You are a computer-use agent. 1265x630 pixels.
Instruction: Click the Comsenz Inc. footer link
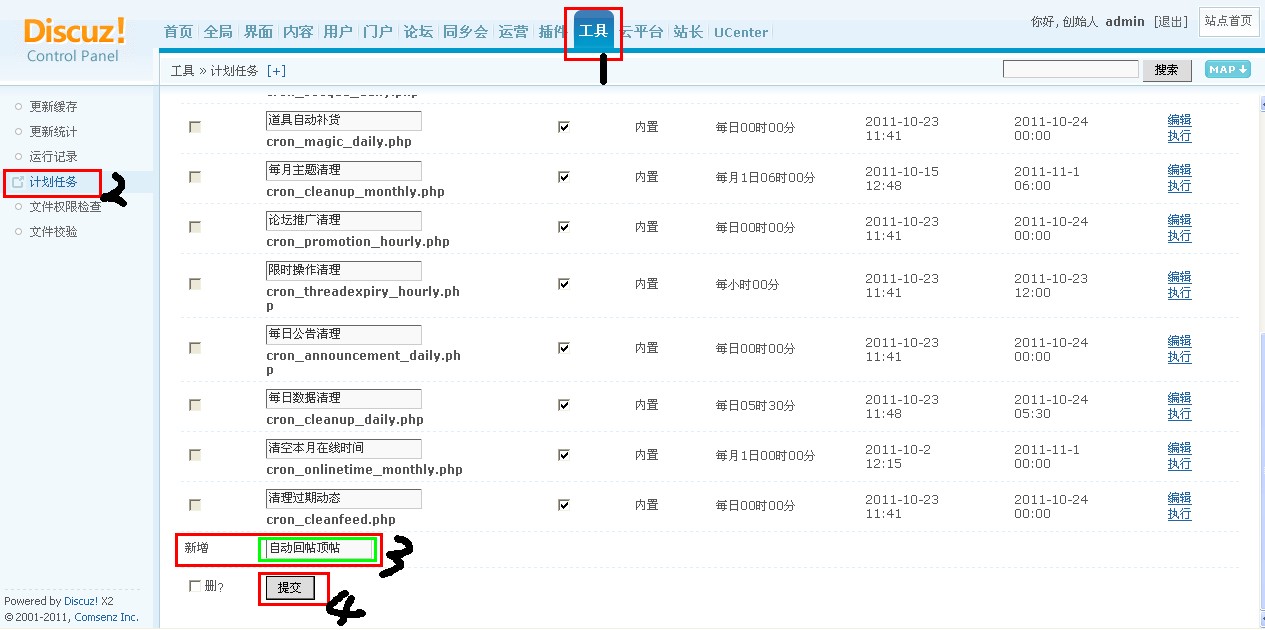[107, 618]
